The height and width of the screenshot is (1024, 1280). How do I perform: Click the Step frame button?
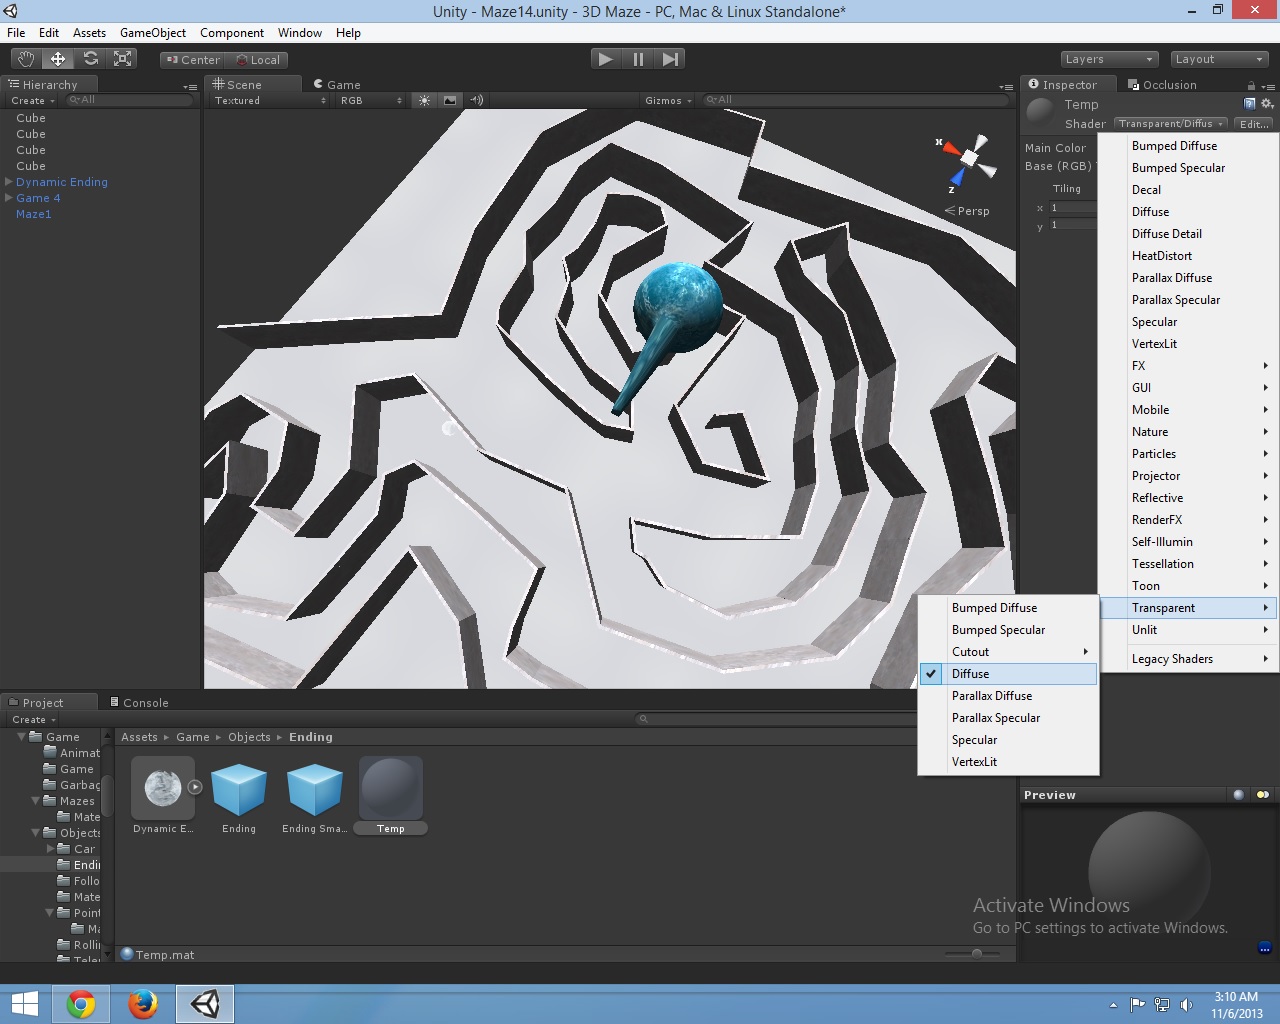point(671,59)
